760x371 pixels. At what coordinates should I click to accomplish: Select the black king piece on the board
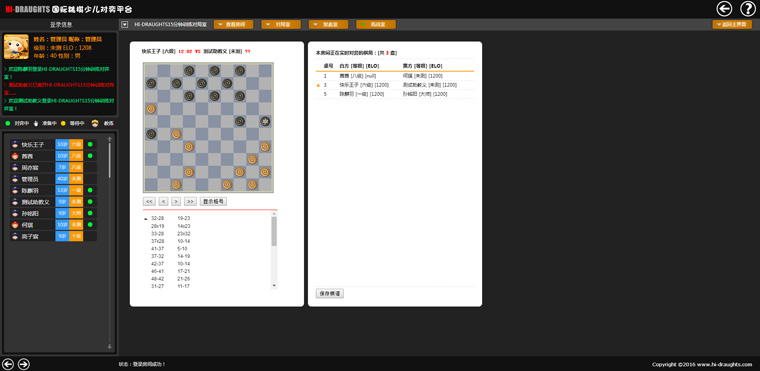[265, 121]
